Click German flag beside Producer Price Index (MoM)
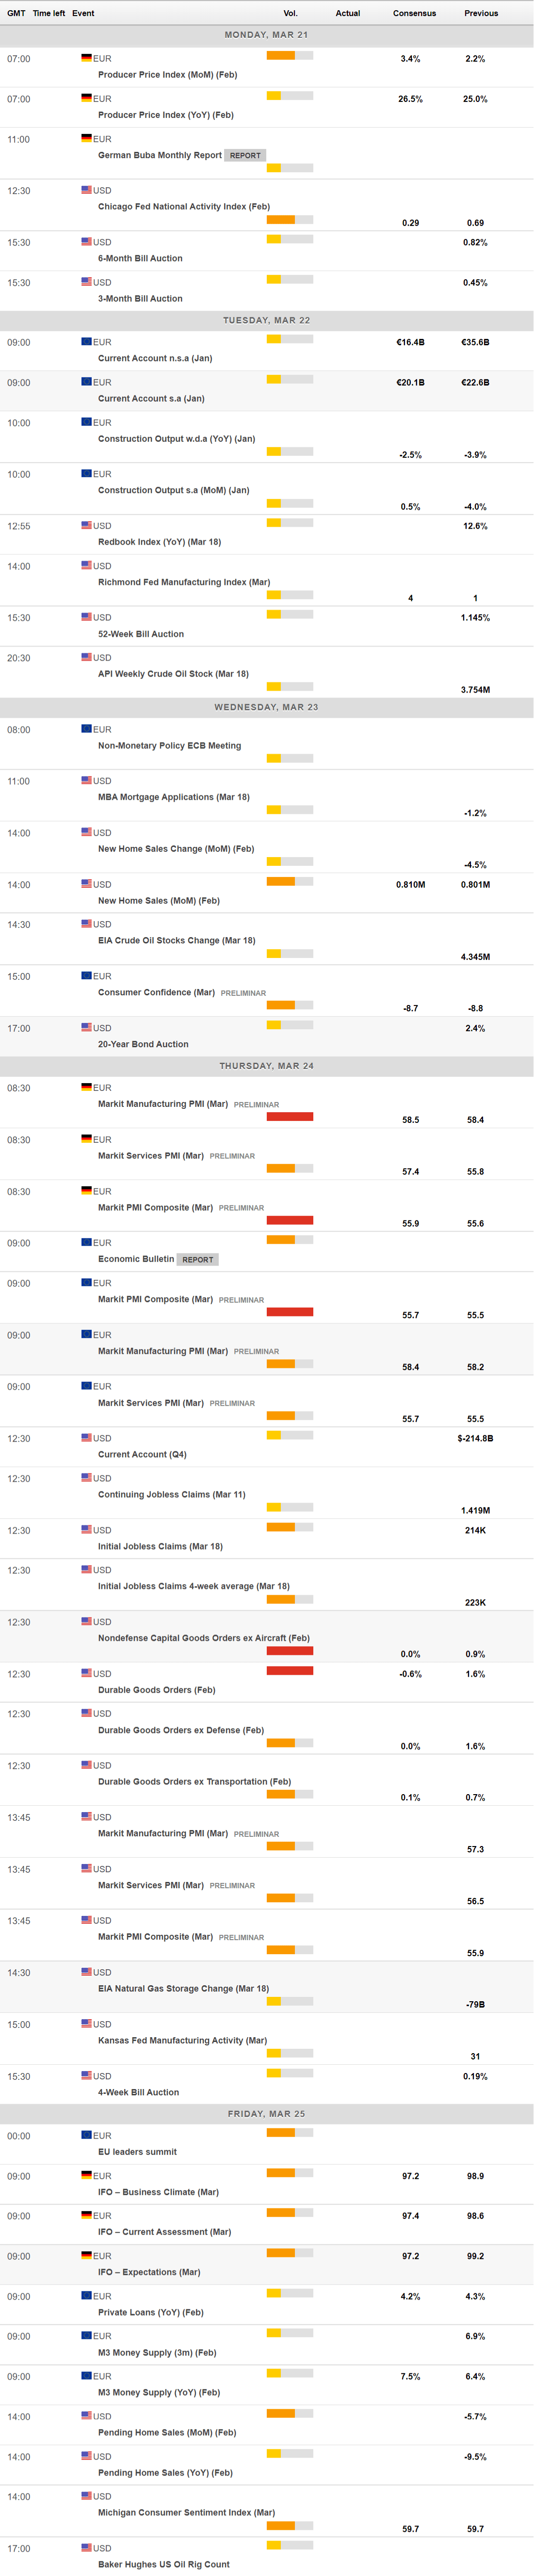534x2576 pixels. (86, 58)
